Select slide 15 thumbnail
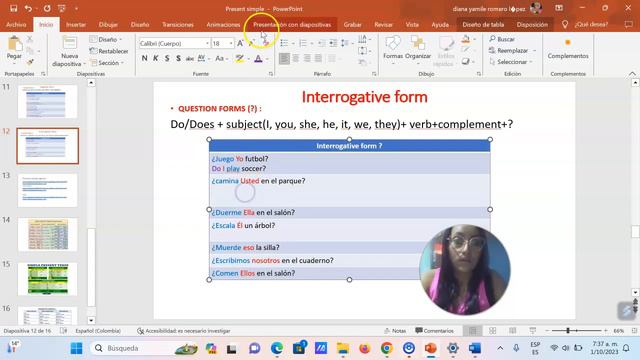This screenshot has height=360, width=640. click(48, 279)
